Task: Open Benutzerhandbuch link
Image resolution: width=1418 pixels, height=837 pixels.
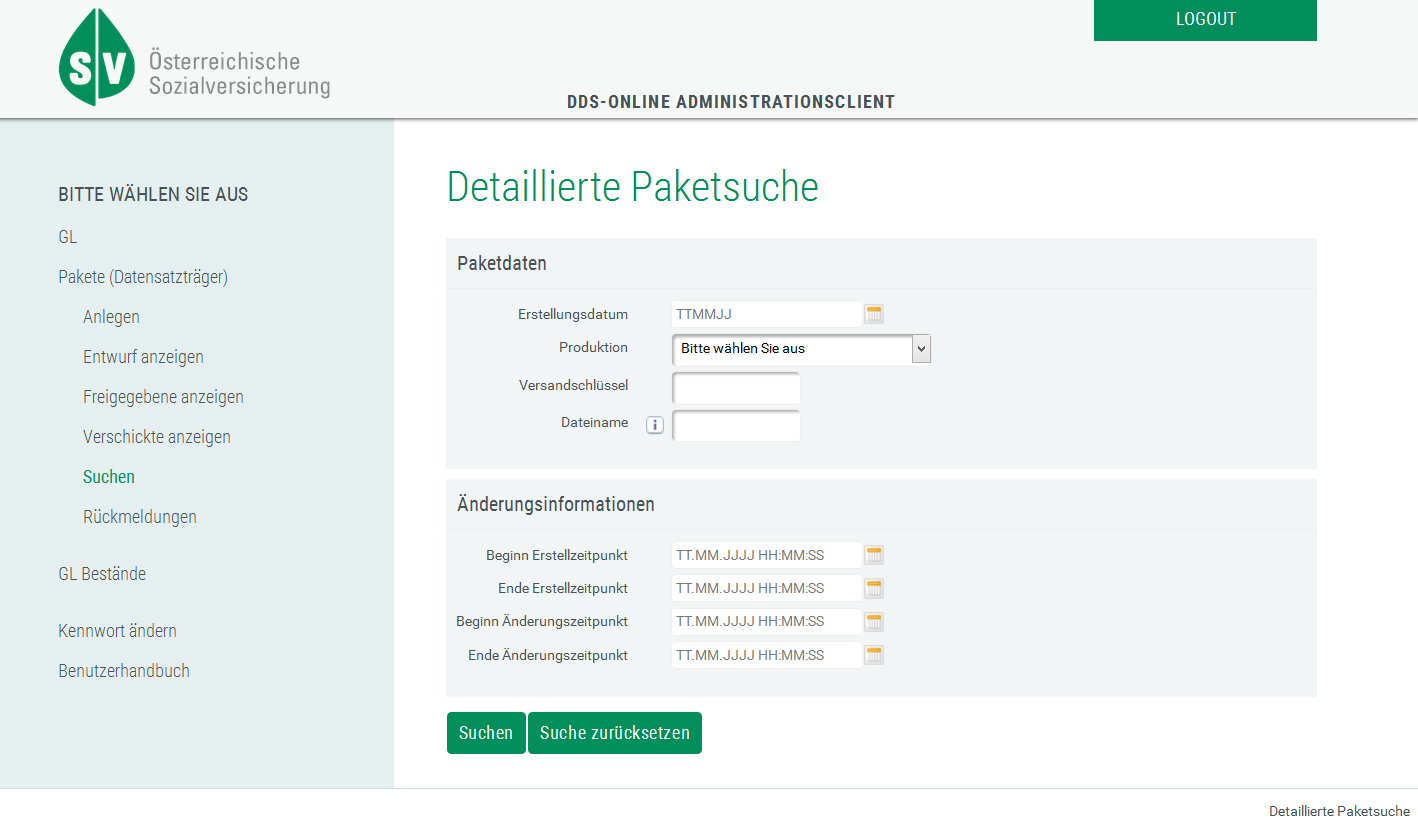Action: click(124, 671)
